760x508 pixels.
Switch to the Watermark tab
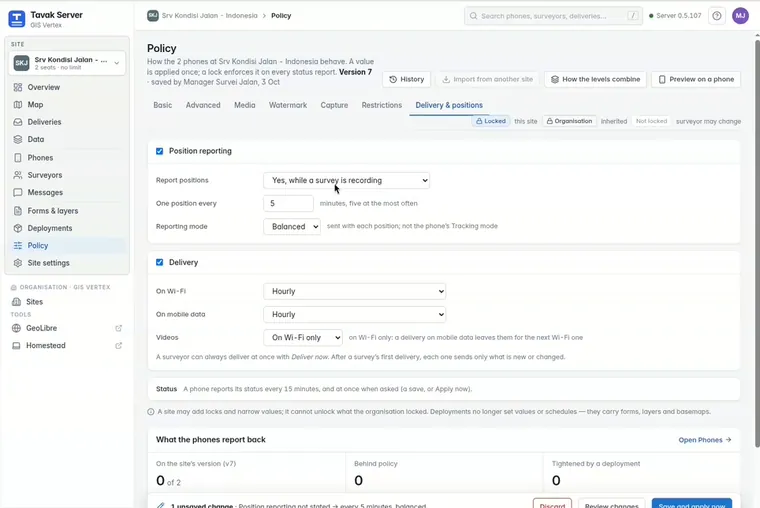coord(288,105)
